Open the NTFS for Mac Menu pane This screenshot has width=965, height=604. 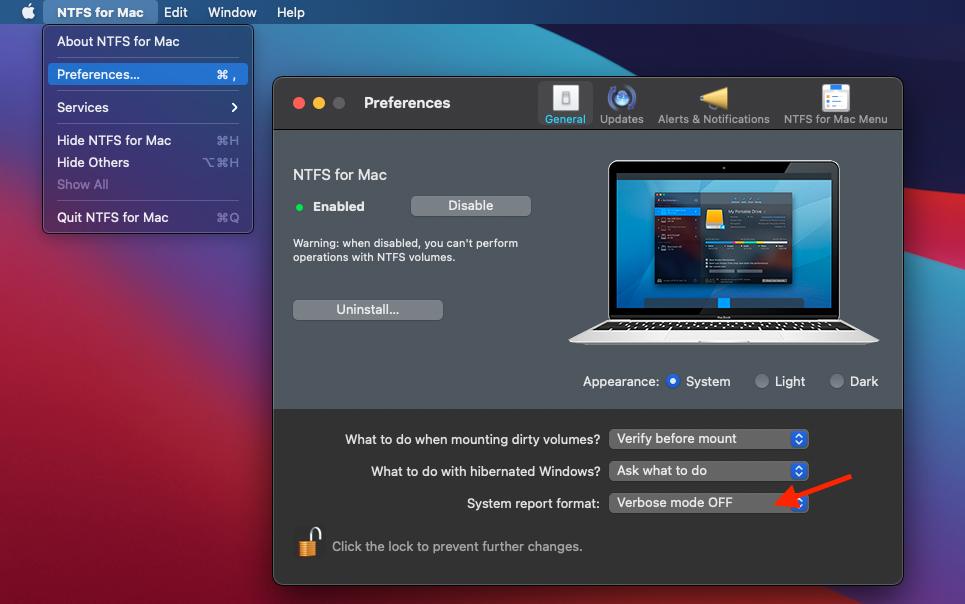835,103
